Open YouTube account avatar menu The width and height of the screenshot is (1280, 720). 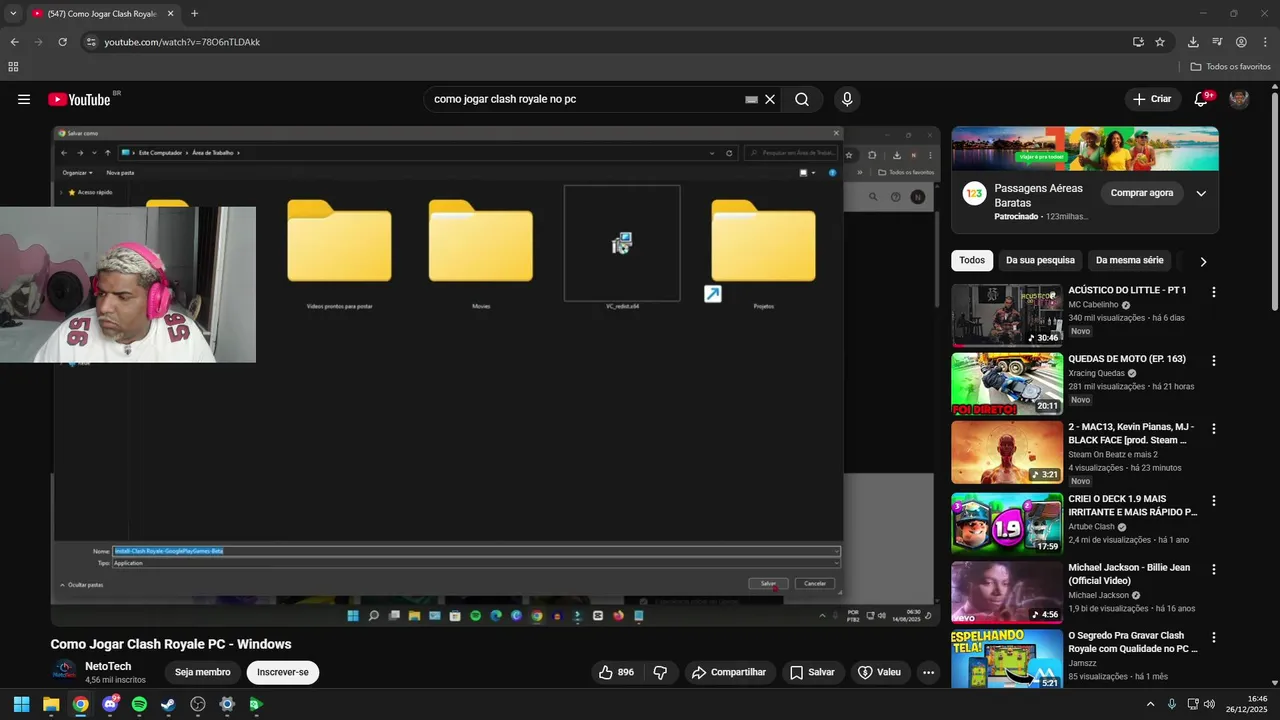tap(1239, 99)
